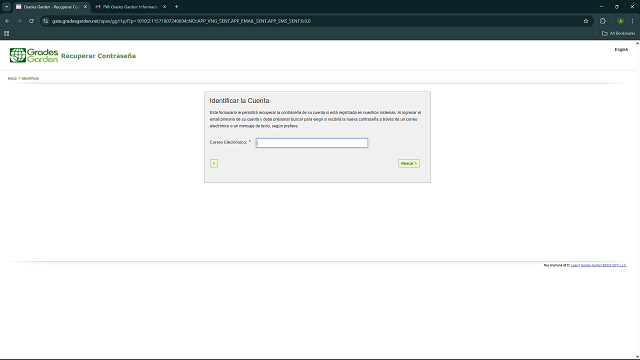Click the page's vertical scrollbar

coord(637,200)
